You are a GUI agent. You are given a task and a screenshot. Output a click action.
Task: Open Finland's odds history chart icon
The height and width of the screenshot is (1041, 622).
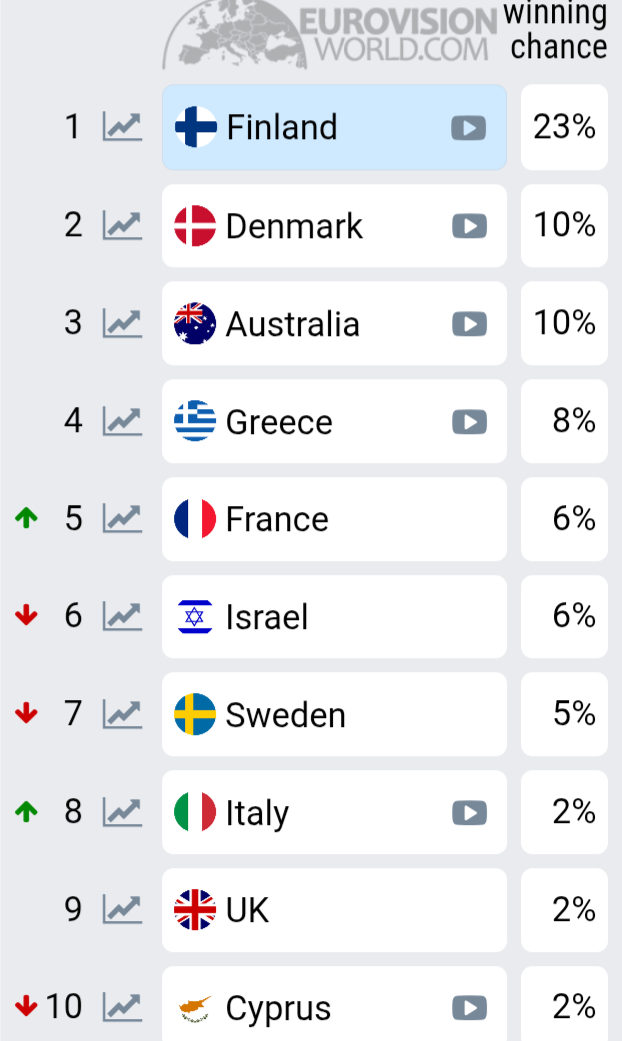point(122,127)
